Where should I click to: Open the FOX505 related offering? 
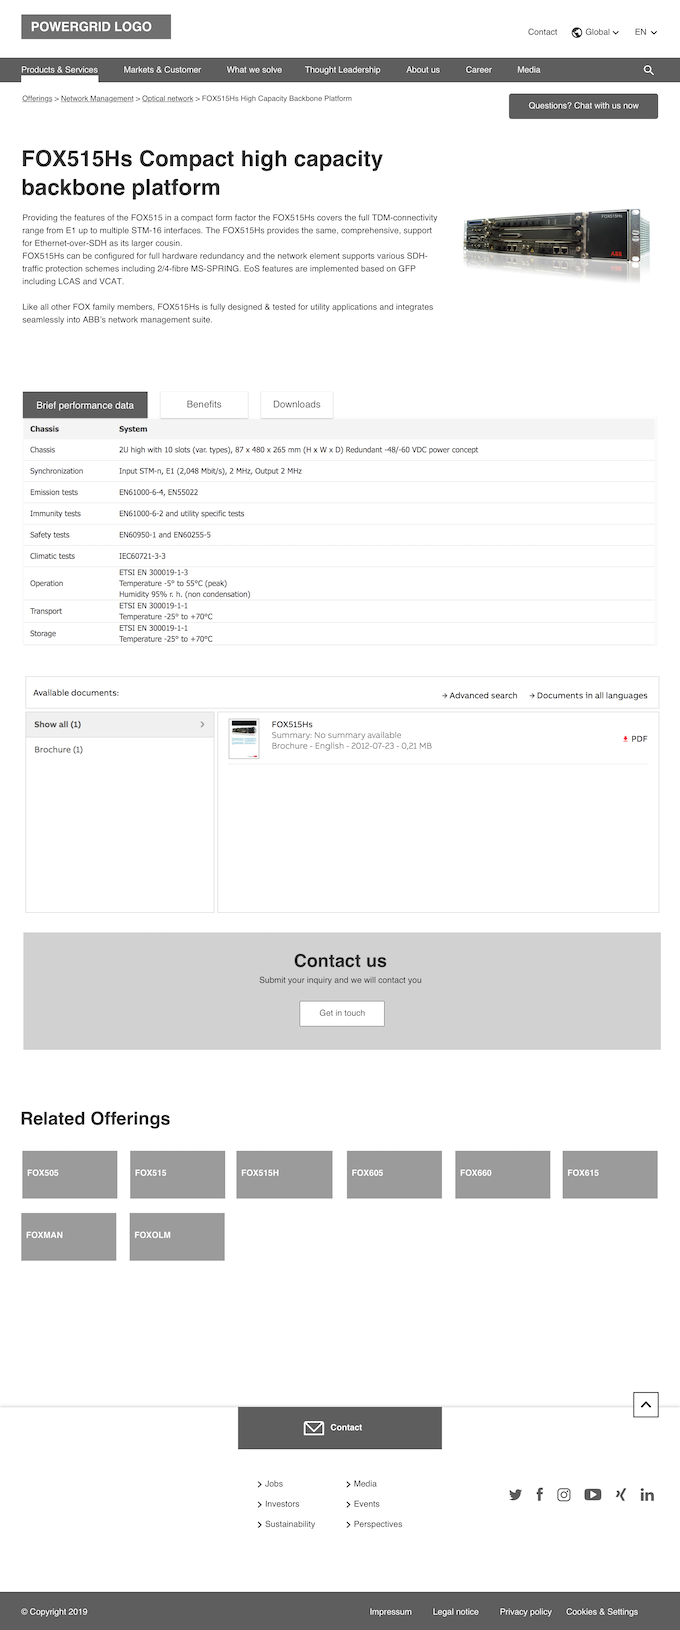tap(69, 1174)
